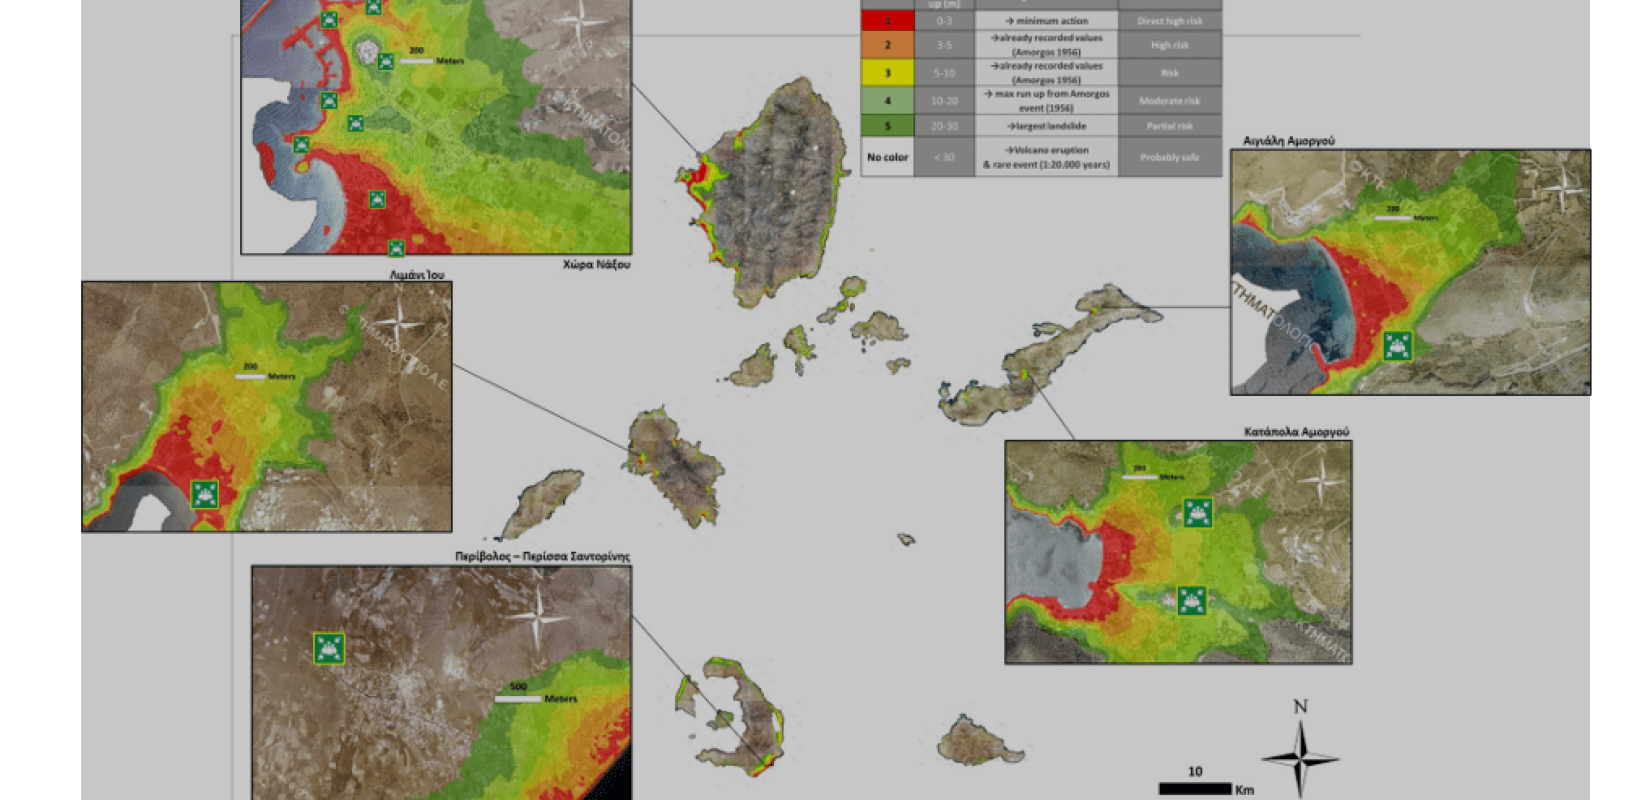Image resolution: width=1650 pixels, height=800 pixels.
Task: Select the red level 1 legend swatch
Action: (887, 21)
